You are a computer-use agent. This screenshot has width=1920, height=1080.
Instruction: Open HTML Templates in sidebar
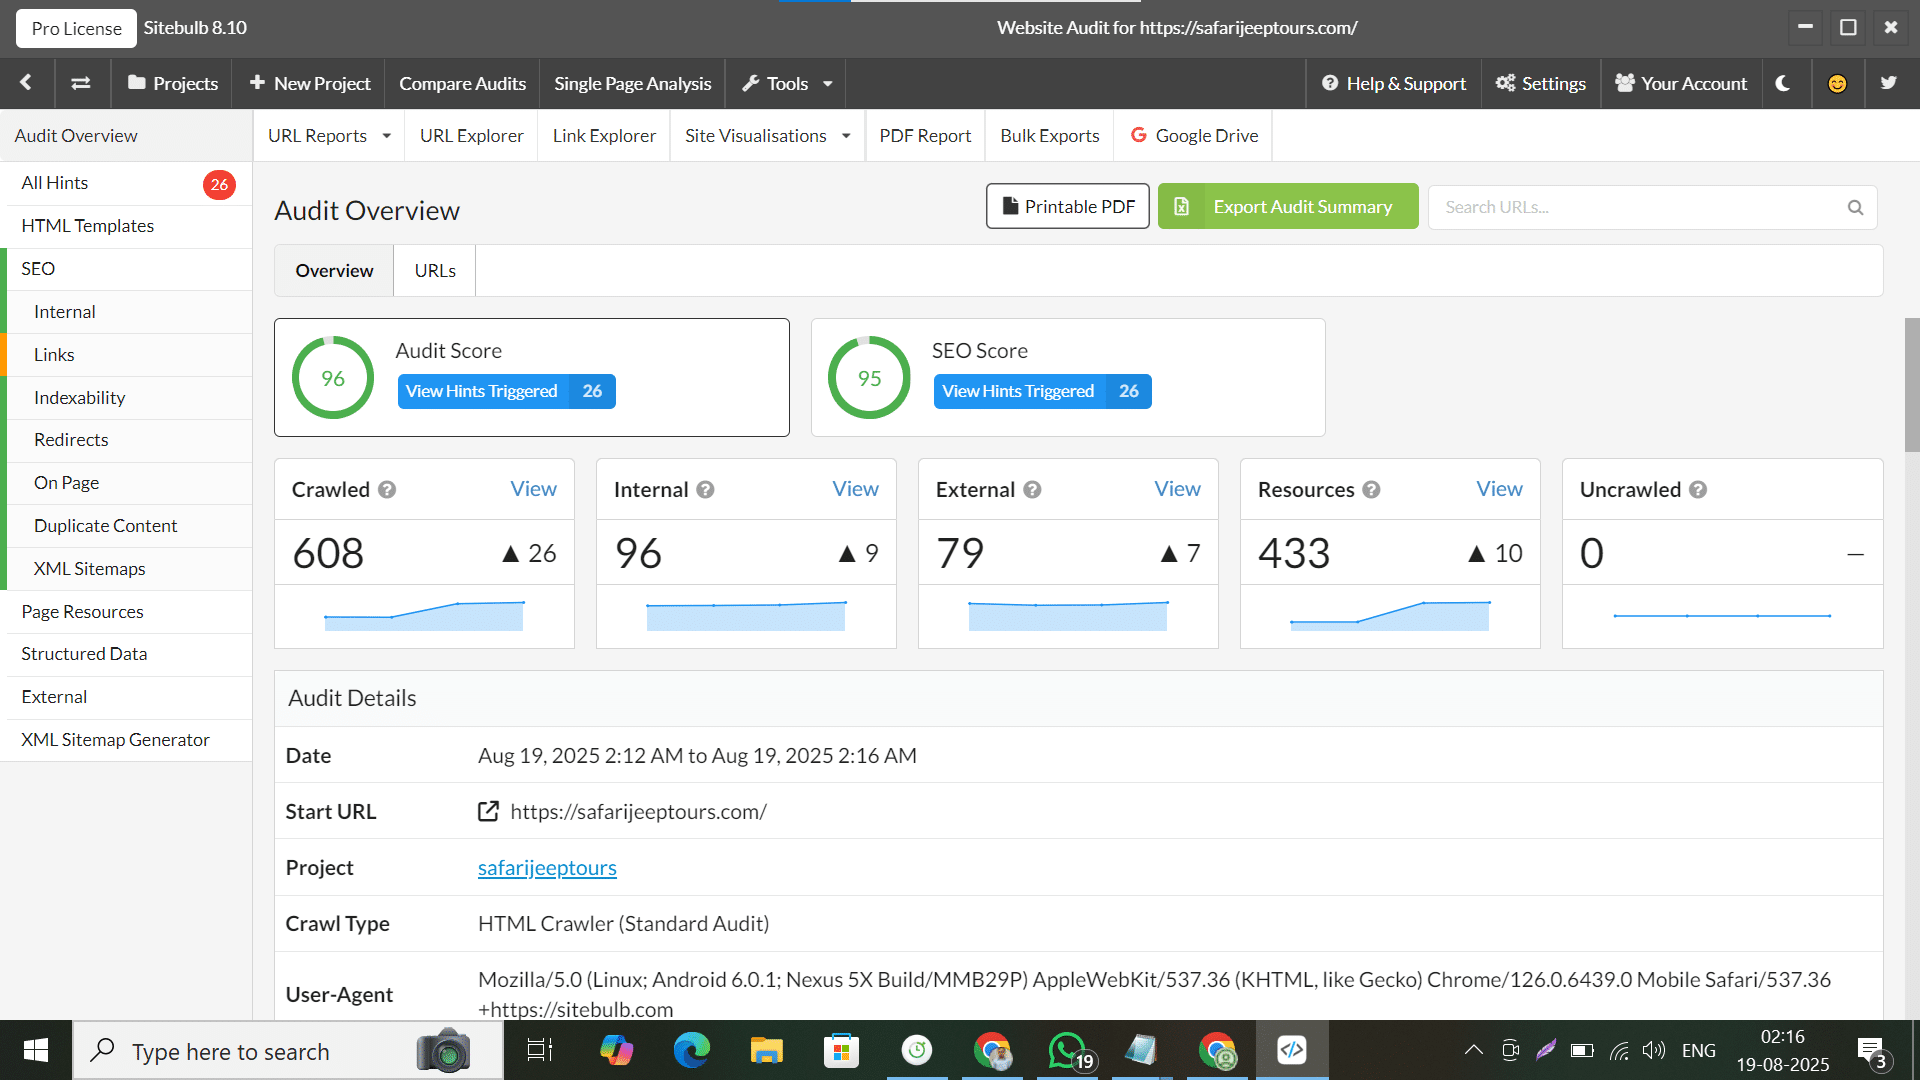[x=126, y=226]
